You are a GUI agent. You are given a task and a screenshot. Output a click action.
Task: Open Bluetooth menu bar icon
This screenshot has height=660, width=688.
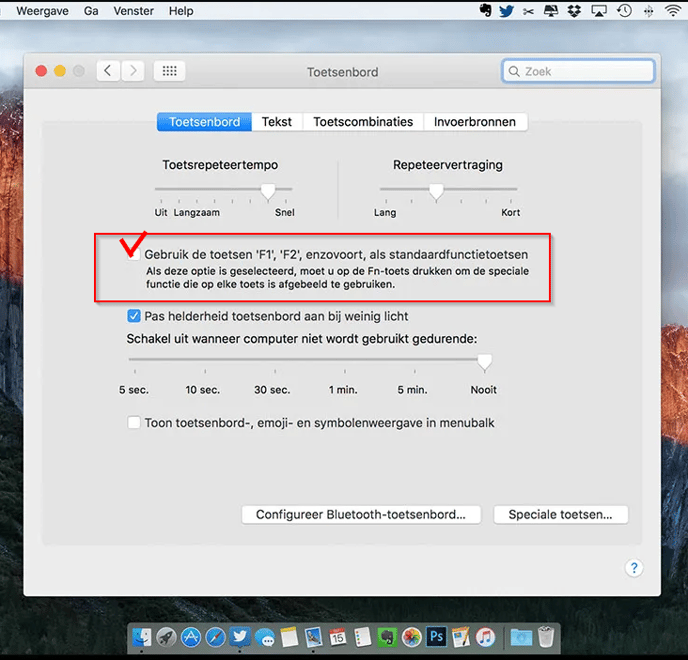649,11
